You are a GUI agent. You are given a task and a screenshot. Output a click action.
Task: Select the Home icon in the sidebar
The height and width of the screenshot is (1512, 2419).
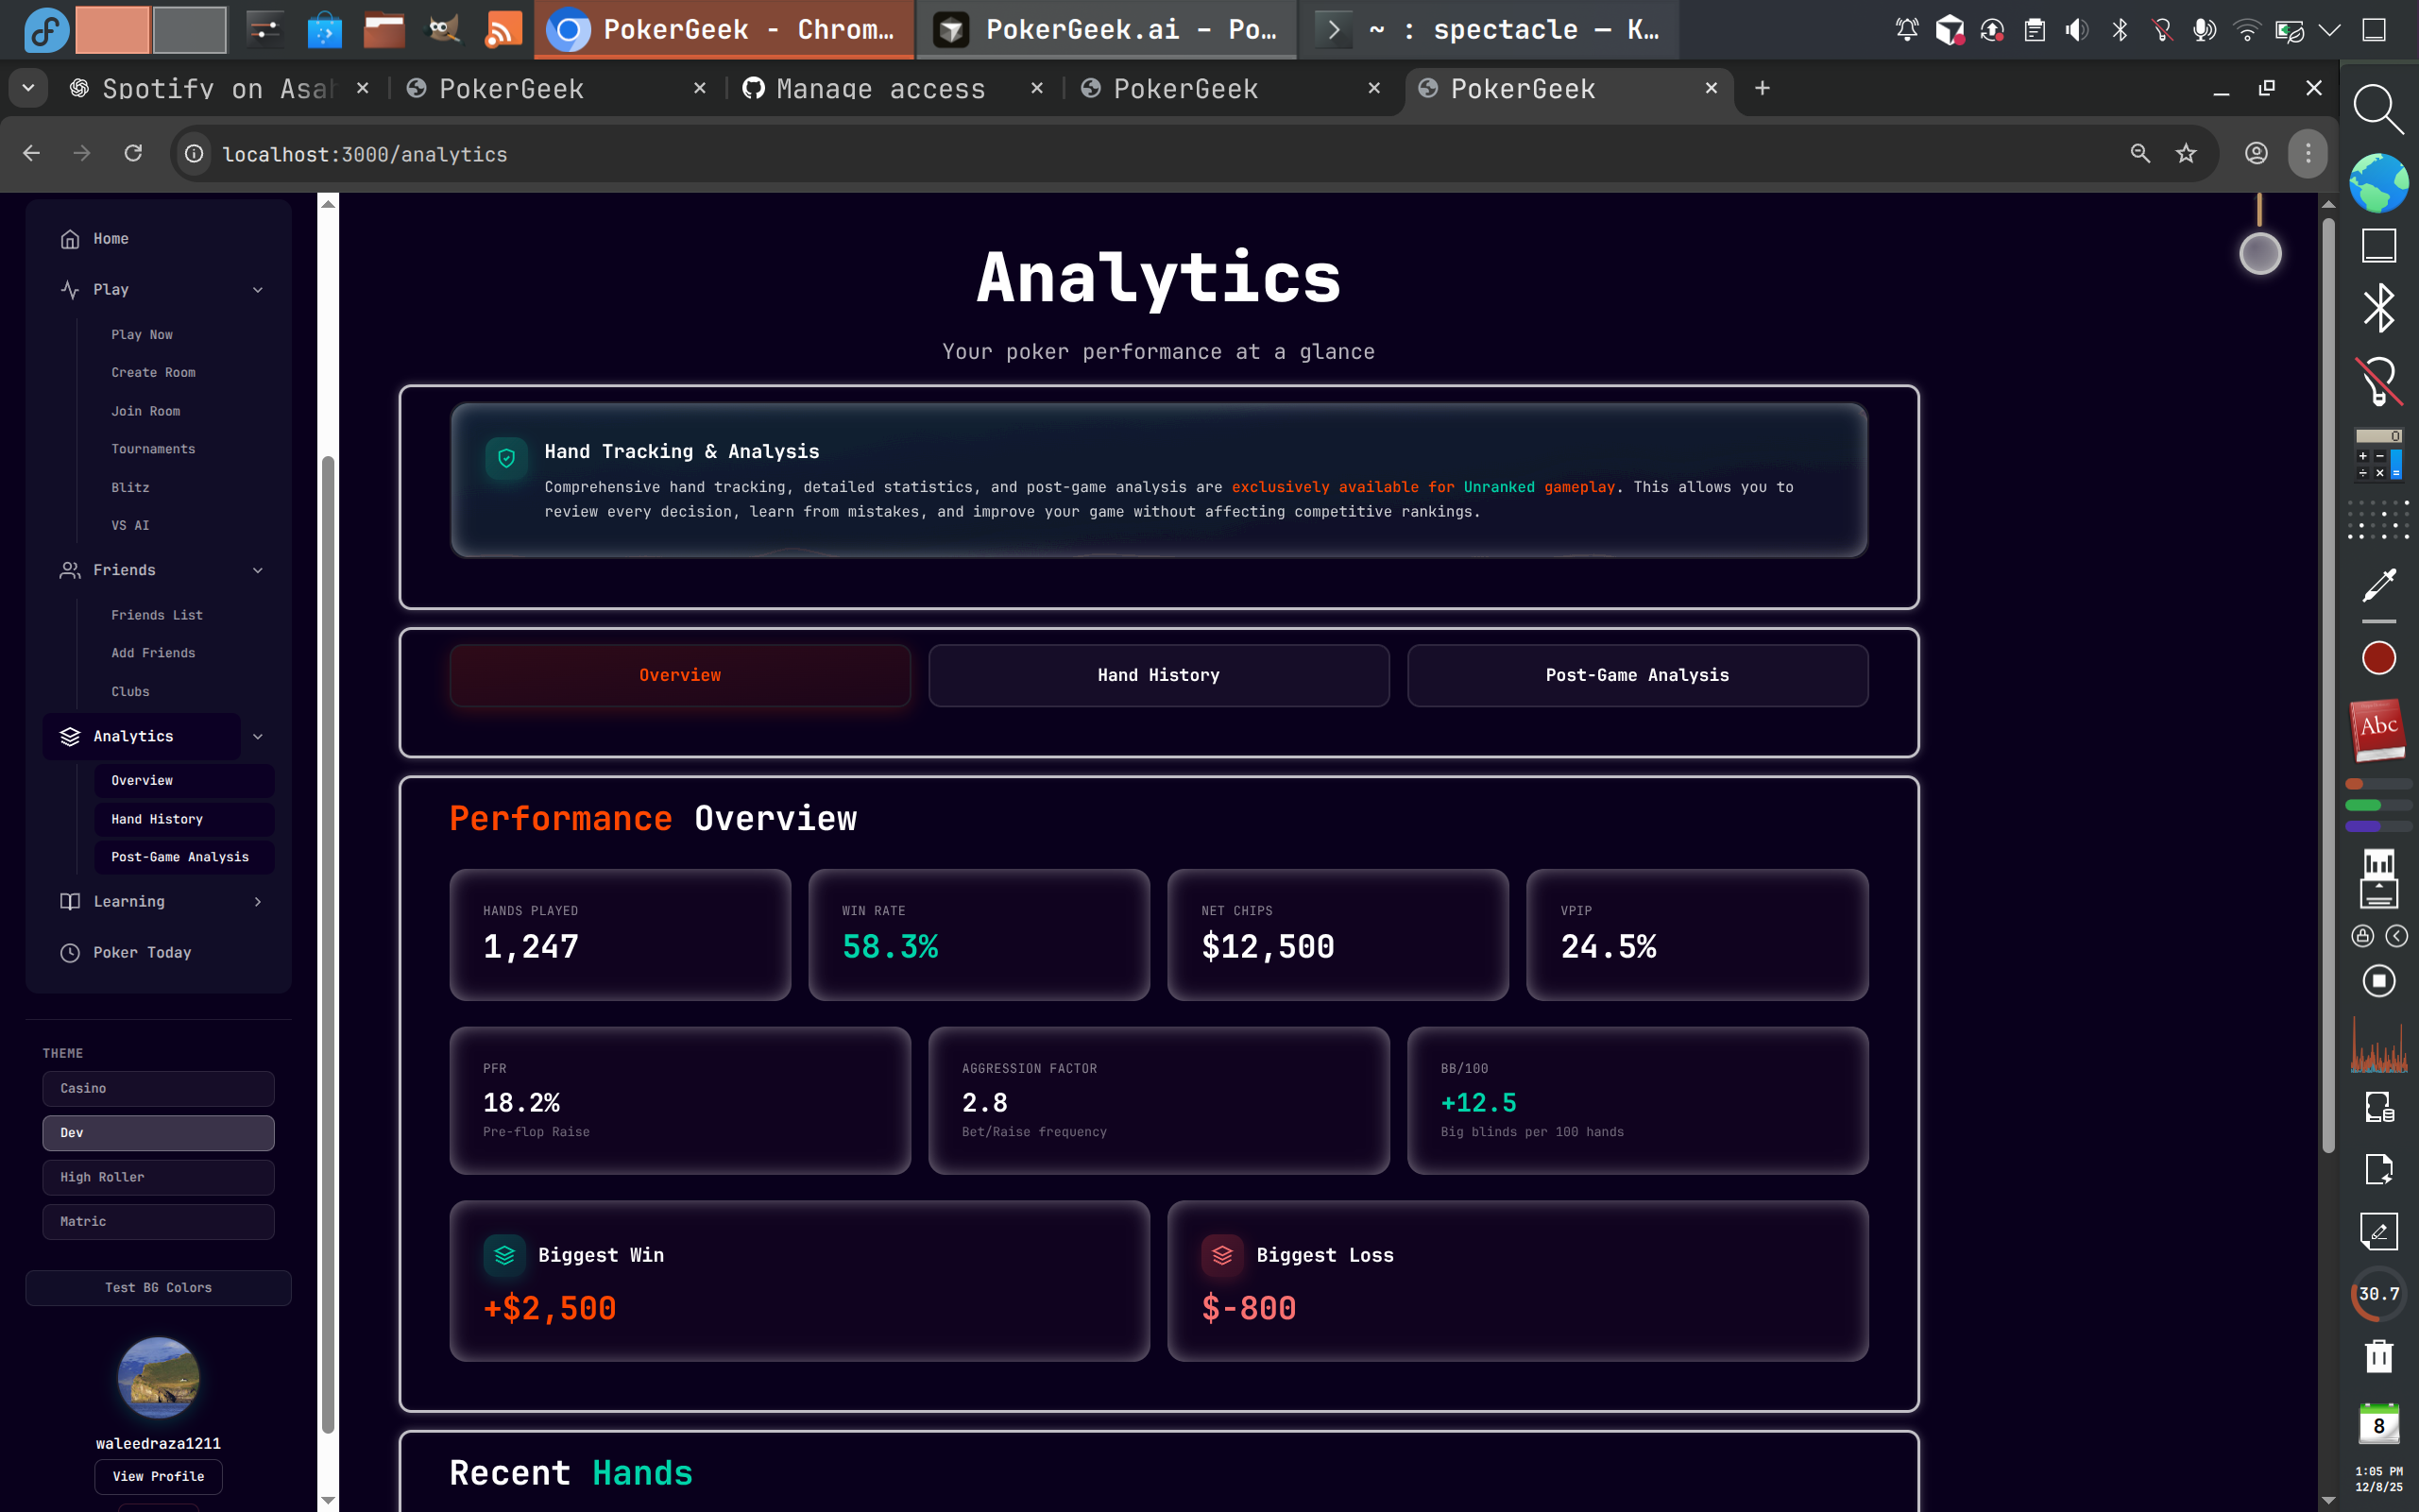tap(69, 238)
